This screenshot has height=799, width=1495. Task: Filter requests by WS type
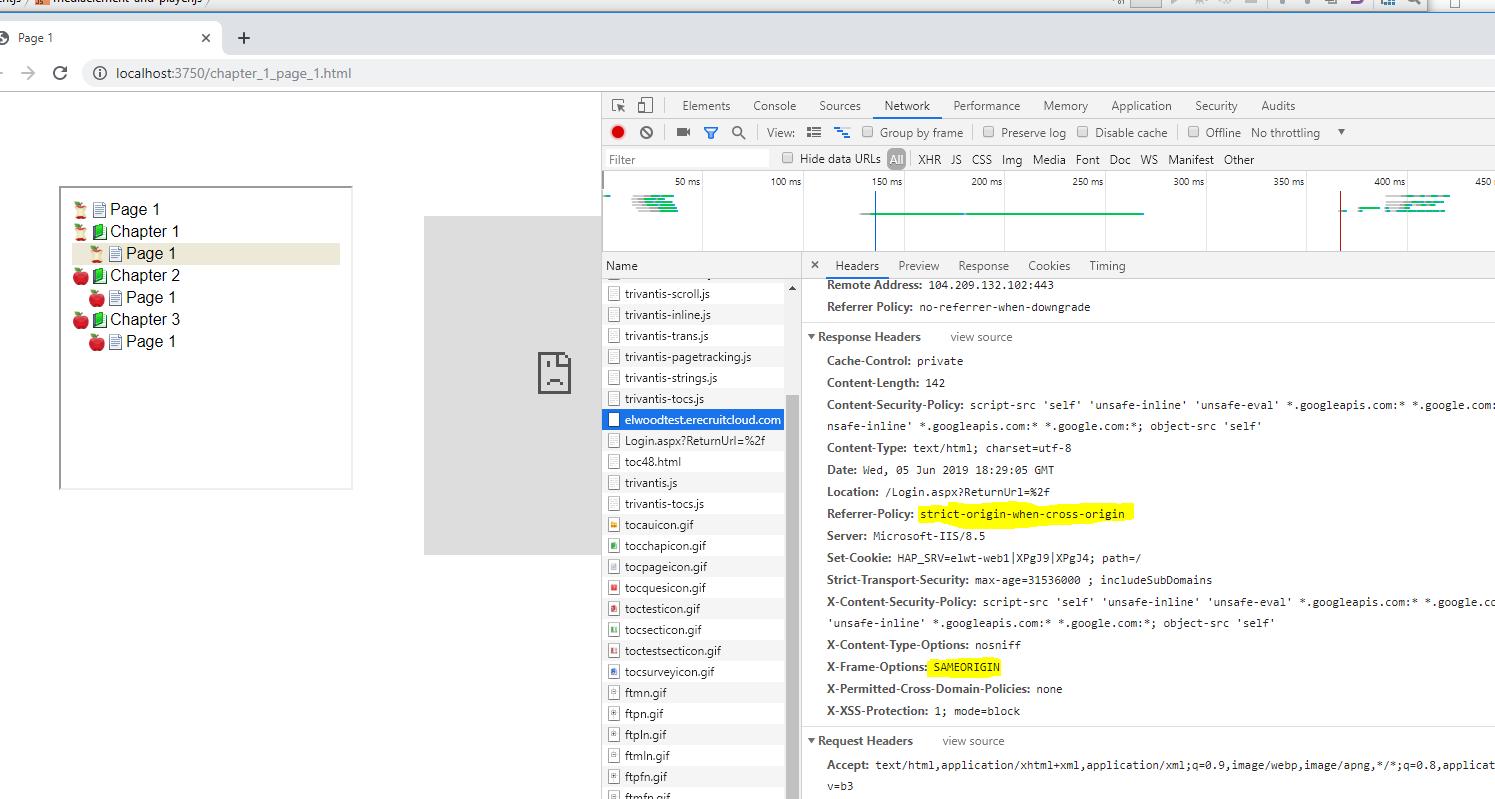1149,159
